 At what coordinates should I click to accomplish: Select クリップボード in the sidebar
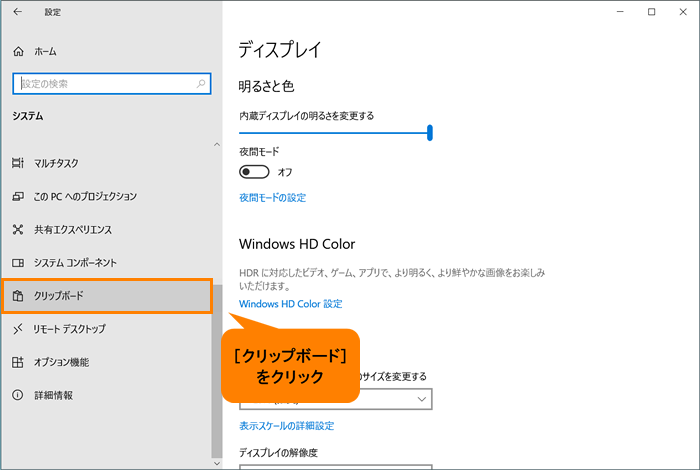pyautogui.click(x=107, y=295)
